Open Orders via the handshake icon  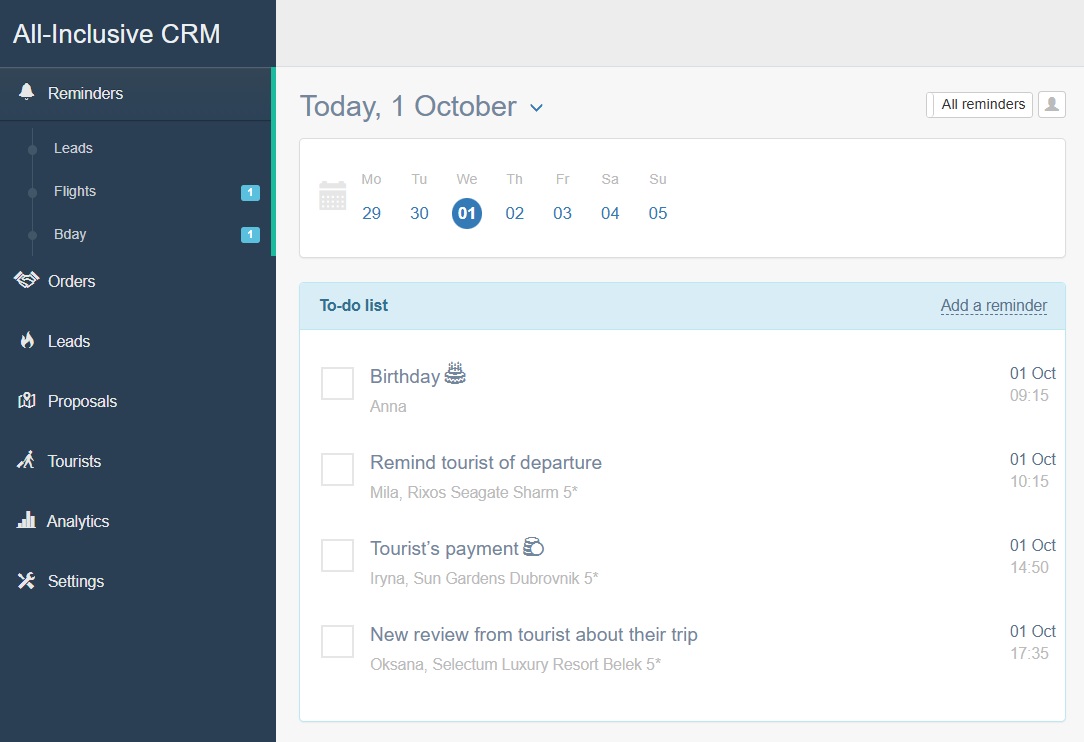coord(25,281)
